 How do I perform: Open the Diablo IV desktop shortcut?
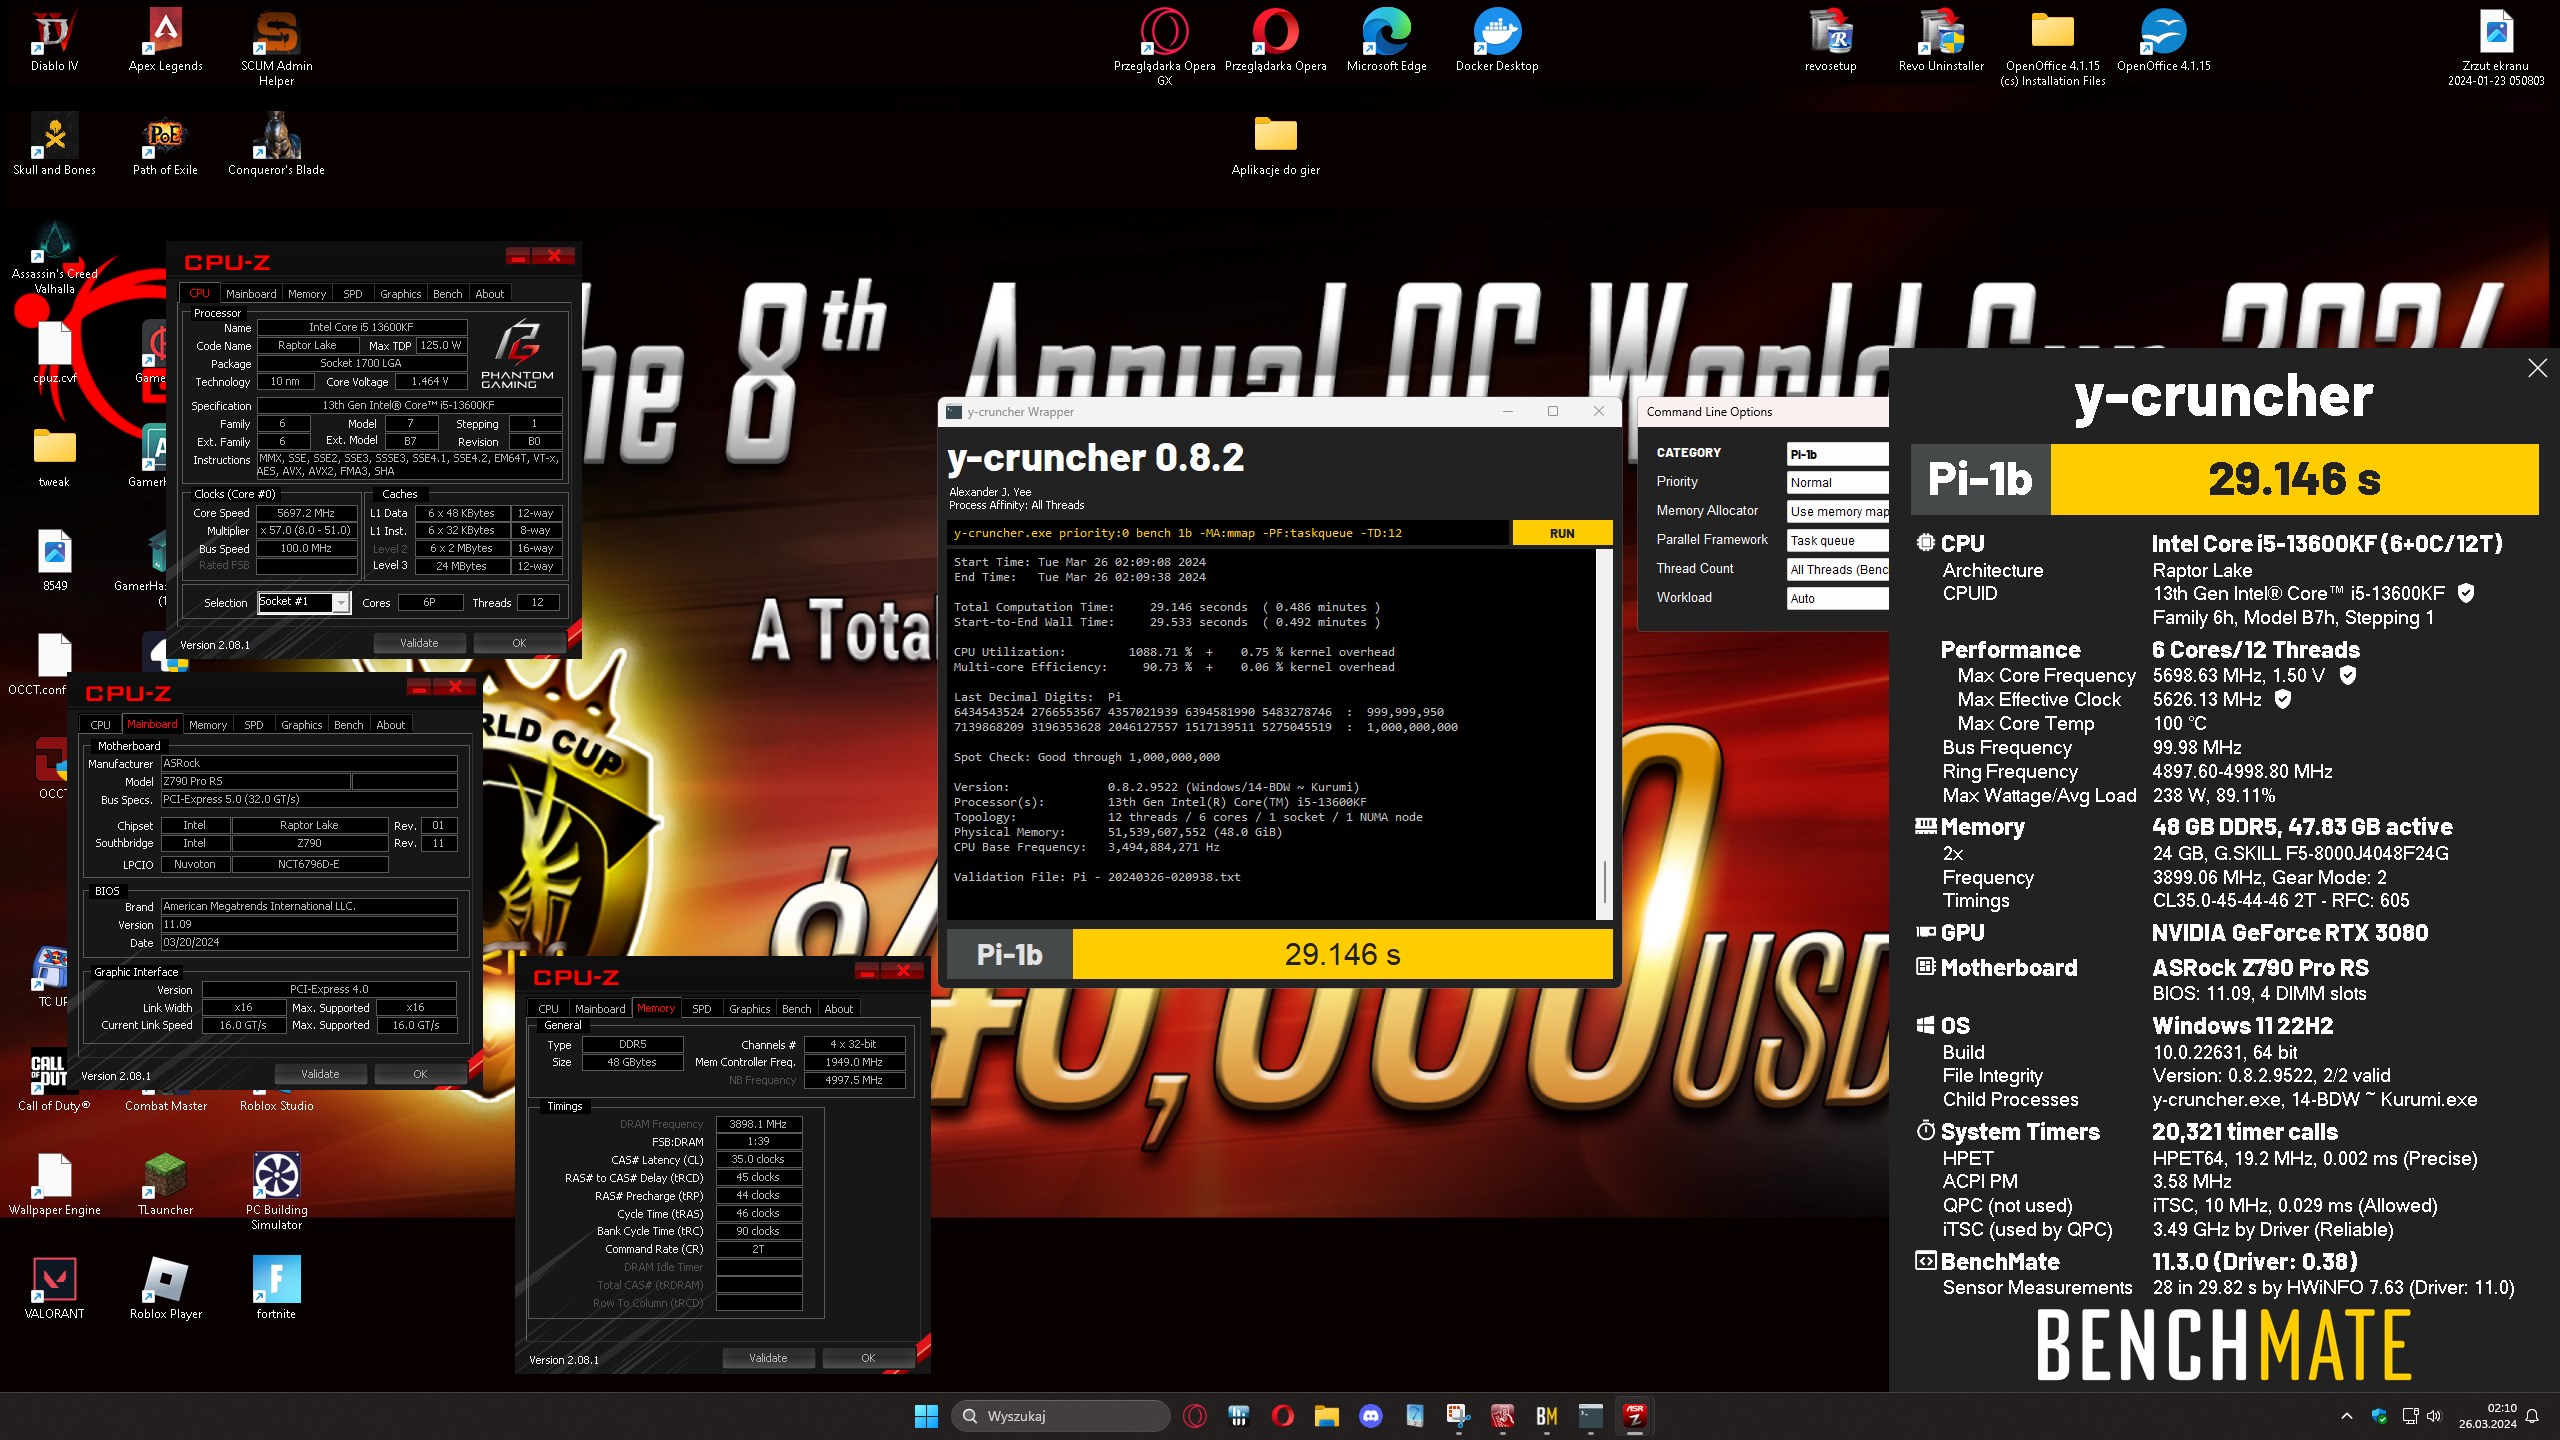pyautogui.click(x=54, y=40)
